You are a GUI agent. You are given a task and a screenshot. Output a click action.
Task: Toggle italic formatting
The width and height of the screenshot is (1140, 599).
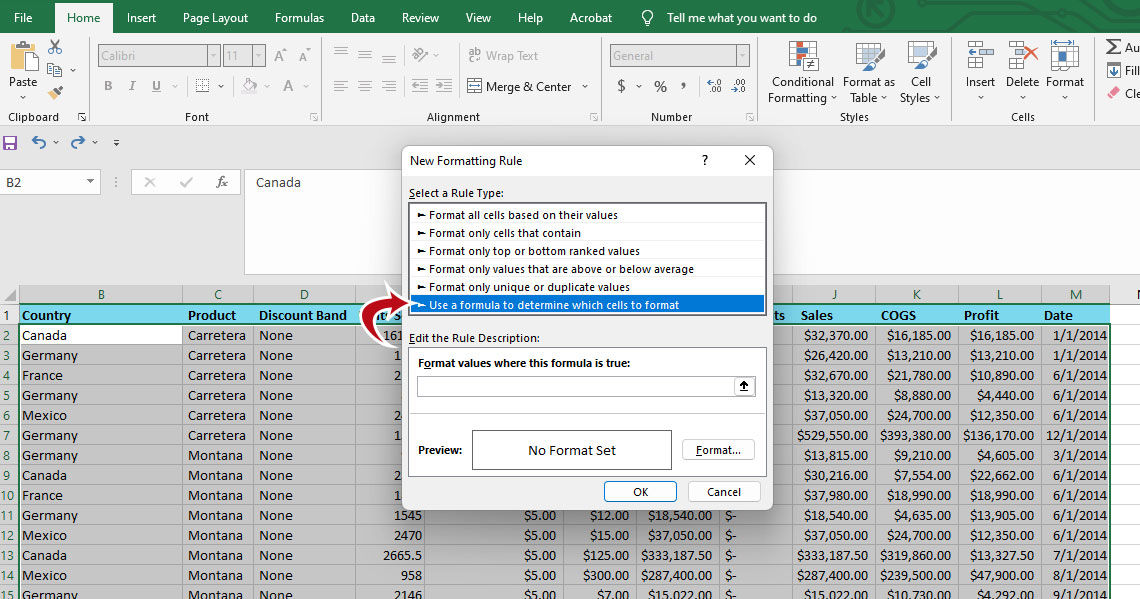click(x=131, y=86)
